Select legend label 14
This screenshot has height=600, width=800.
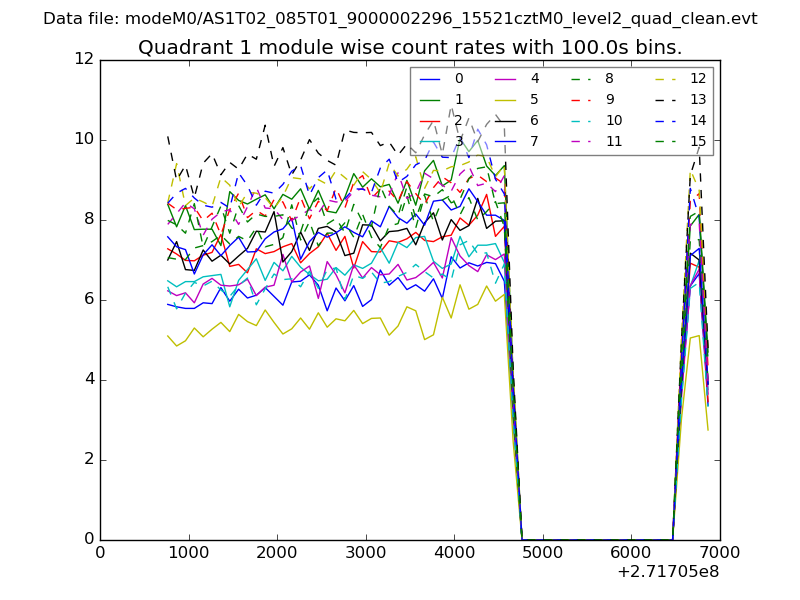pos(698,121)
